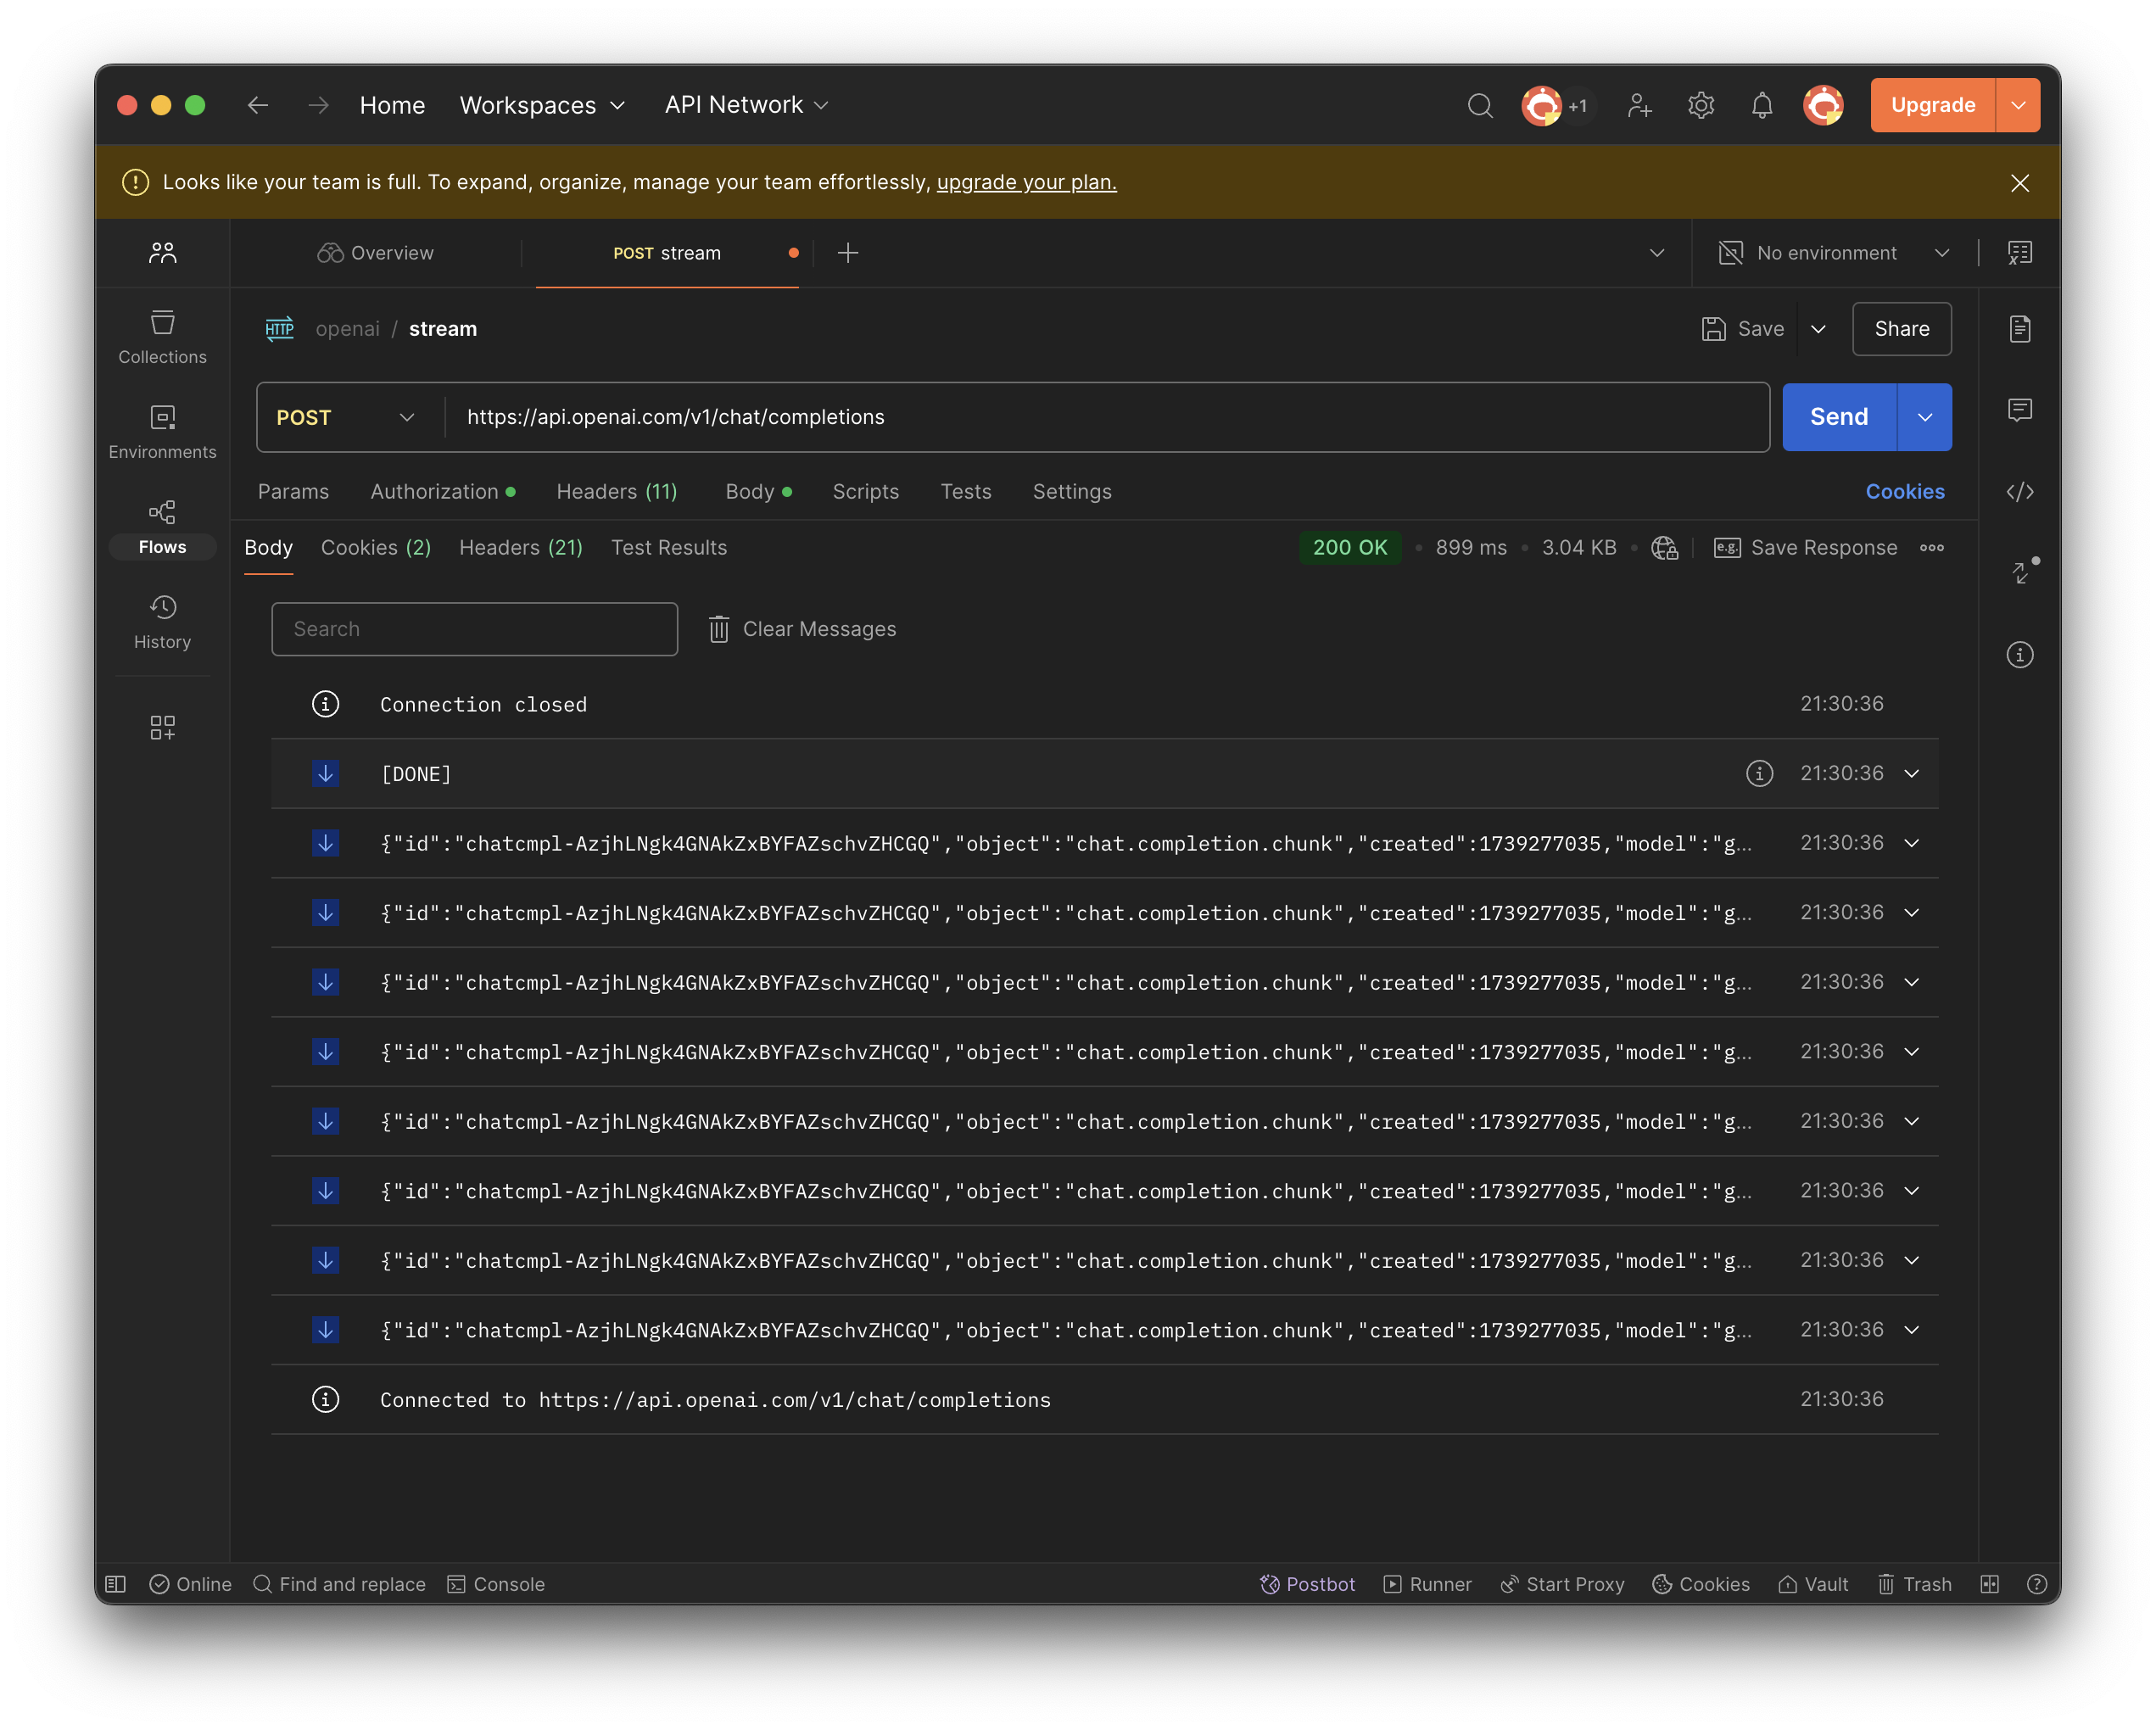Open the Console from status bar
This screenshot has height=1730, width=2156.
tap(496, 1584)
